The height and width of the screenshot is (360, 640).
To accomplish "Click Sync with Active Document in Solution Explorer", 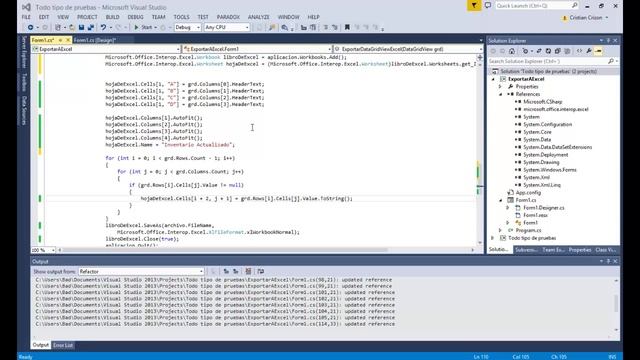I will [x=539, y=51].
